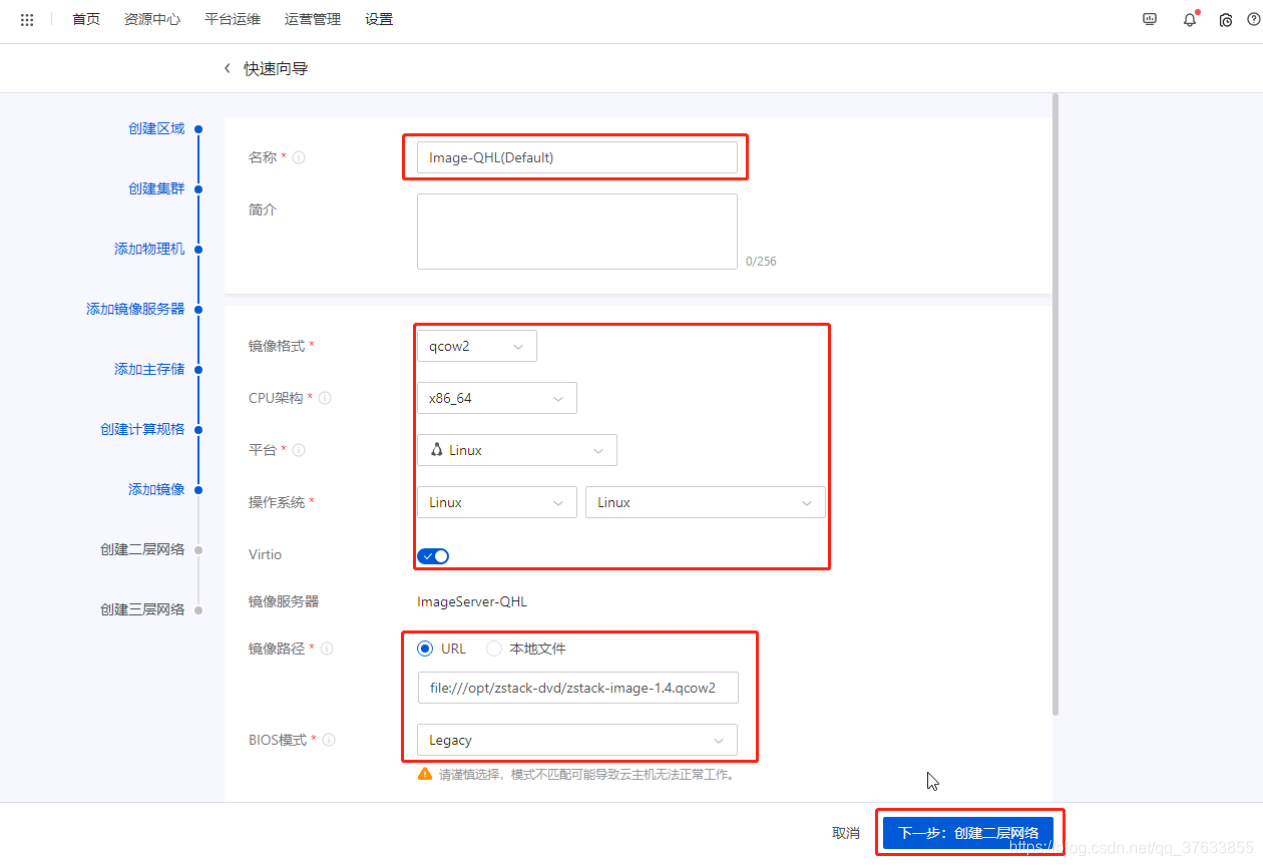1263x866 pixels.
Task: Click the 取消 button
Action: 846,833
